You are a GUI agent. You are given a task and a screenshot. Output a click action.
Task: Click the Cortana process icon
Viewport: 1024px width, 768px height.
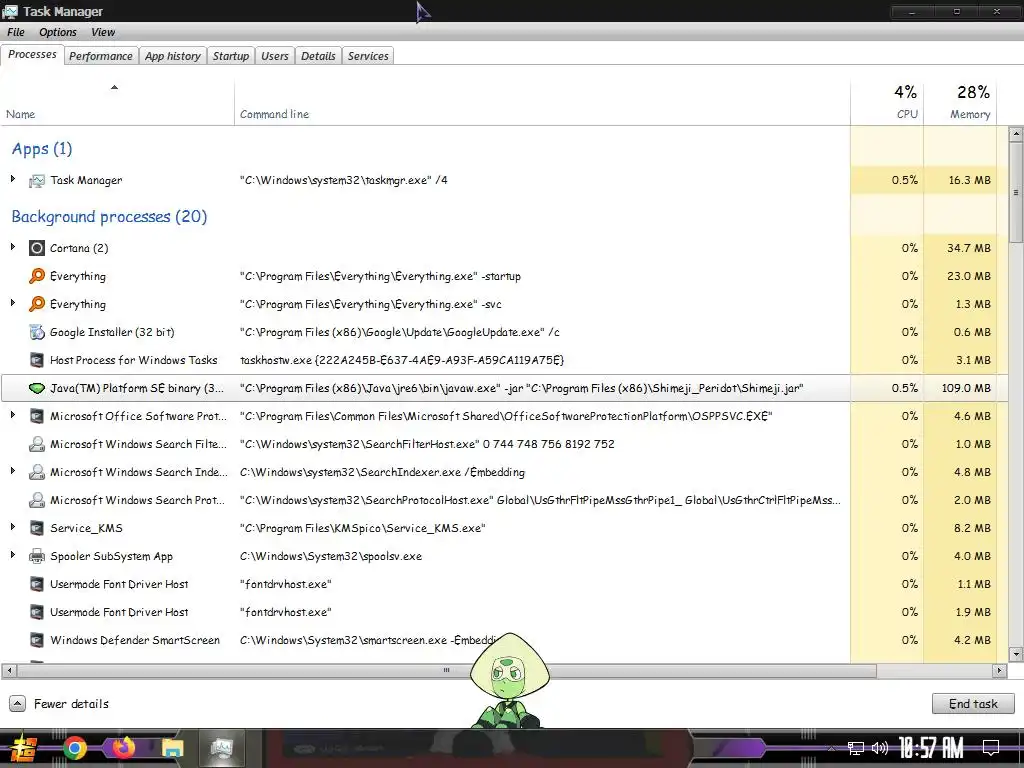coord(37,248)
